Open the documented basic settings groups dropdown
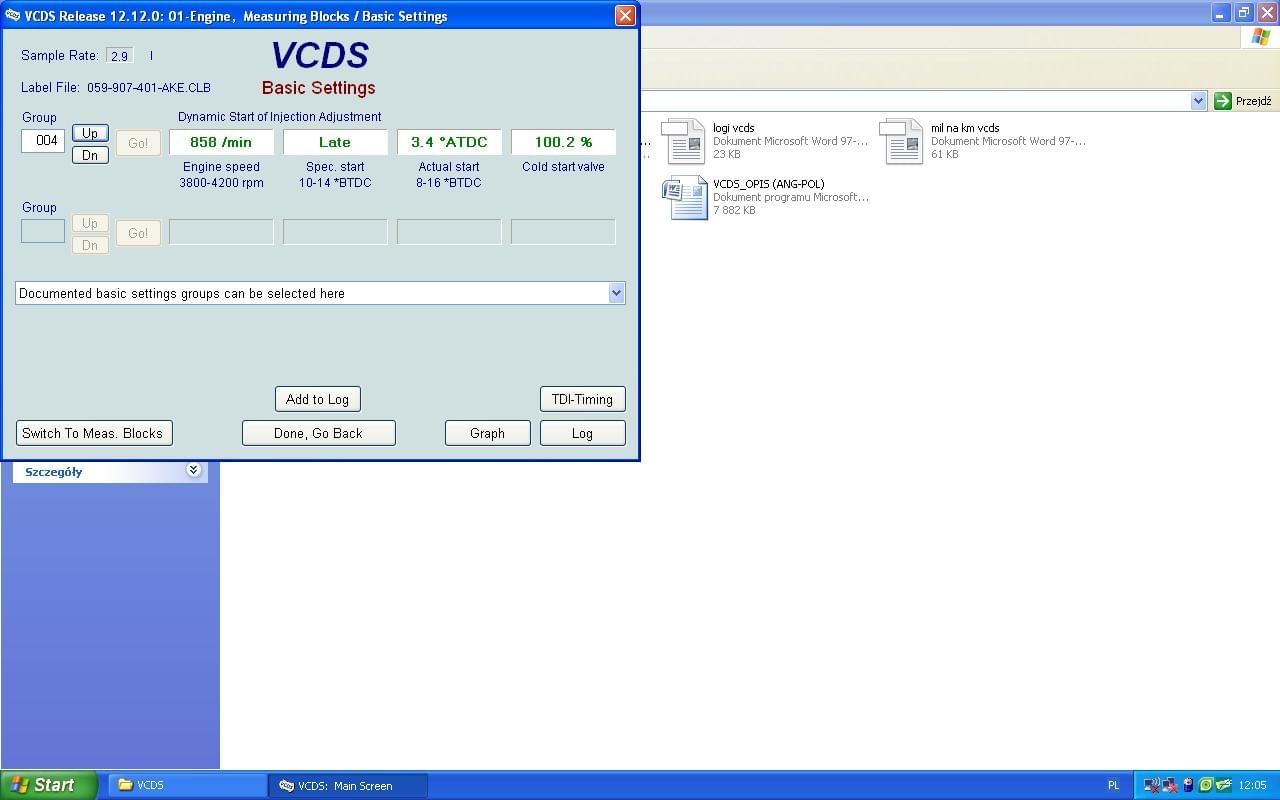1280x800 pixels. [x=616, y=293]
